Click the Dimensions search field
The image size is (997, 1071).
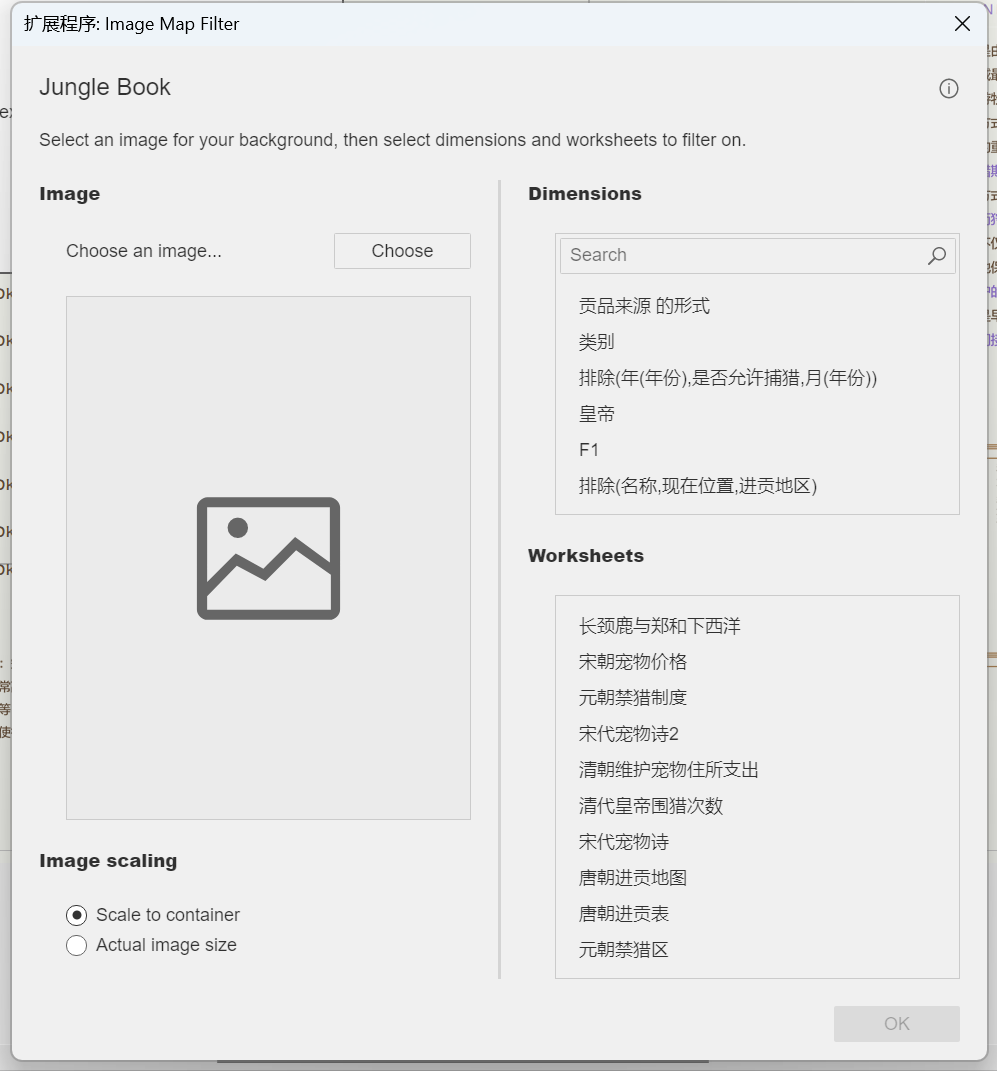click(x=740, y=256)
